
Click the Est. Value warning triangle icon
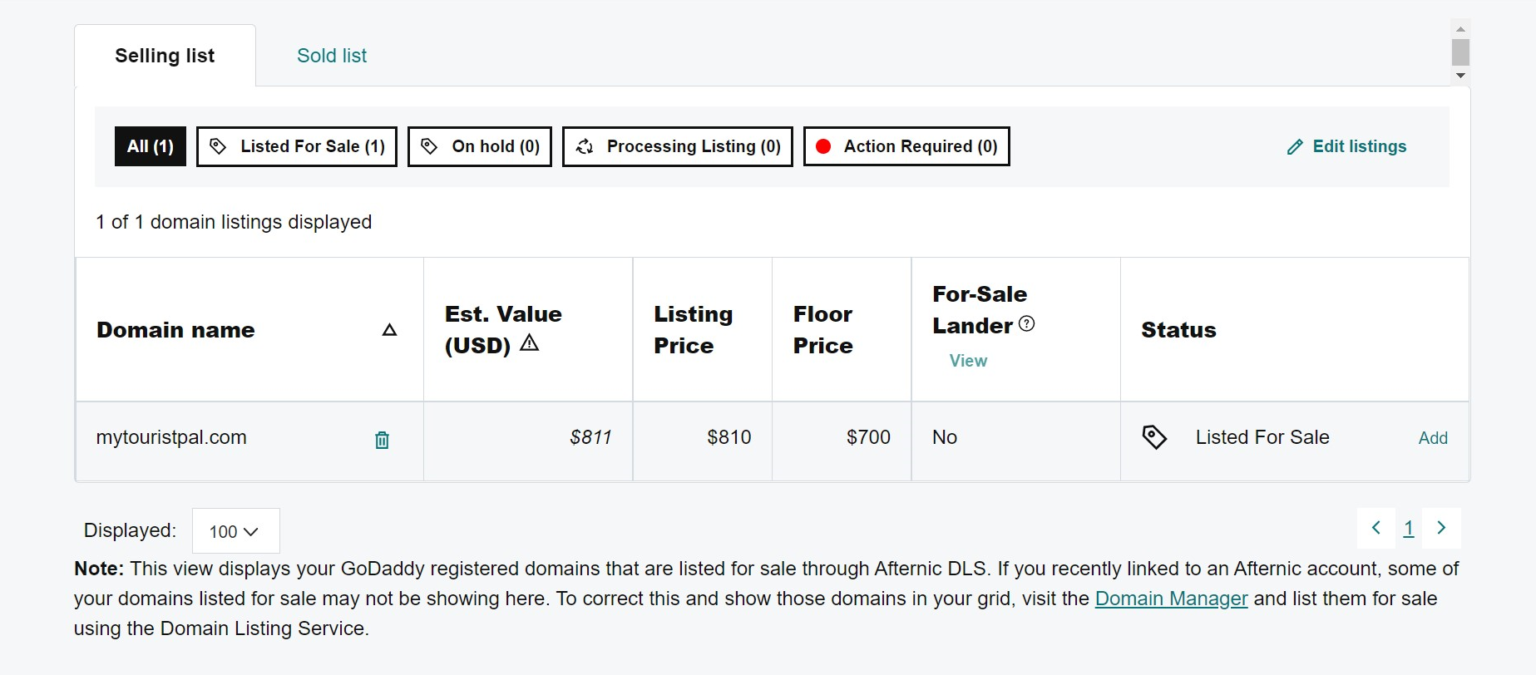[x=530, y=344]
